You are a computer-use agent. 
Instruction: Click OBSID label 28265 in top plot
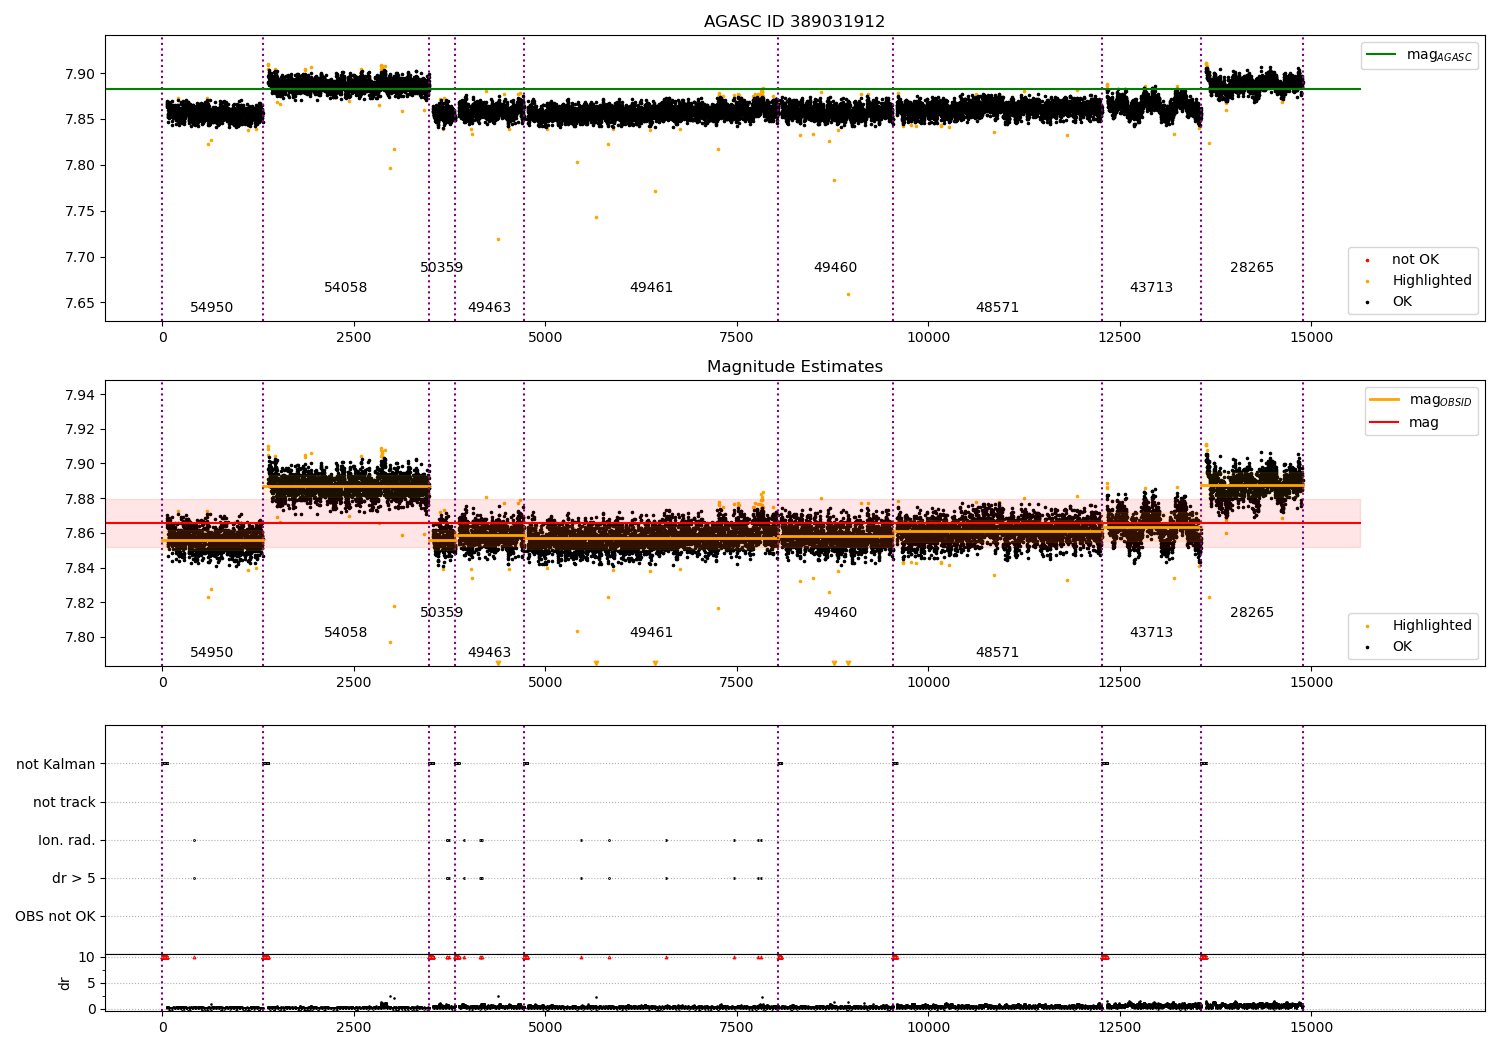click(x=1252, y=267)
